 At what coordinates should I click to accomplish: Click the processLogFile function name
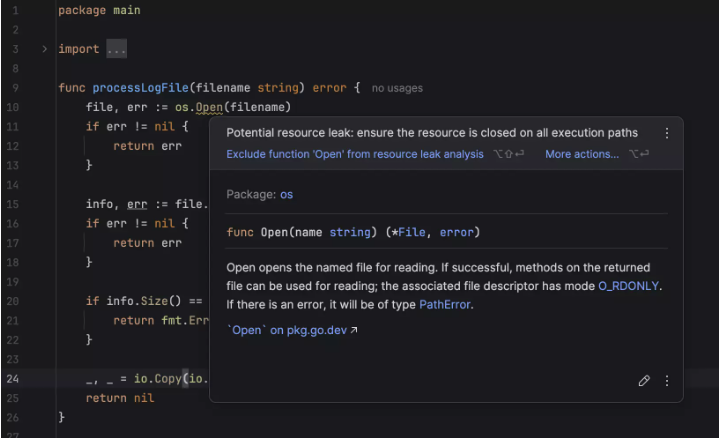(x=140, y=88)
